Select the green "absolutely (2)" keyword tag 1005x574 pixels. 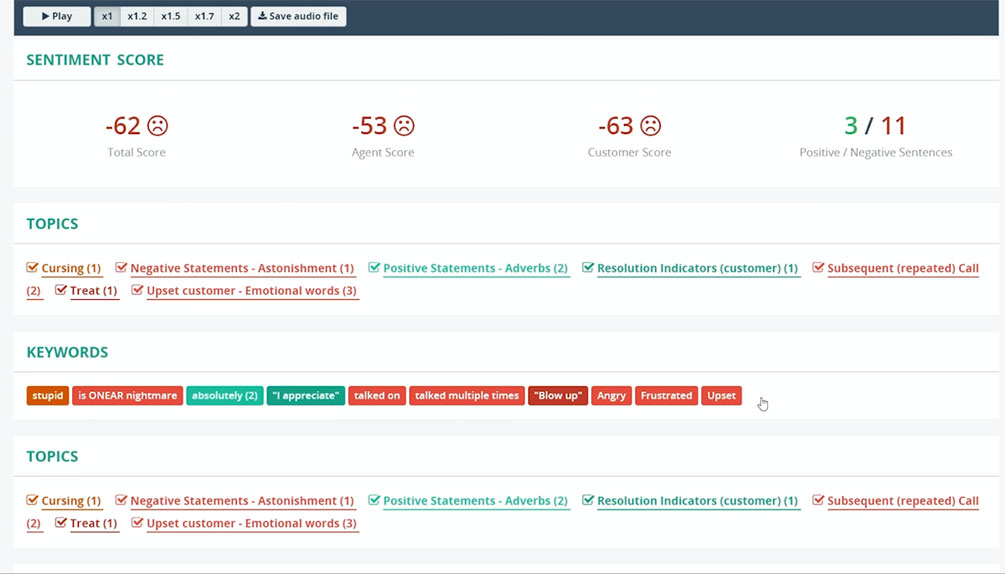224,396
